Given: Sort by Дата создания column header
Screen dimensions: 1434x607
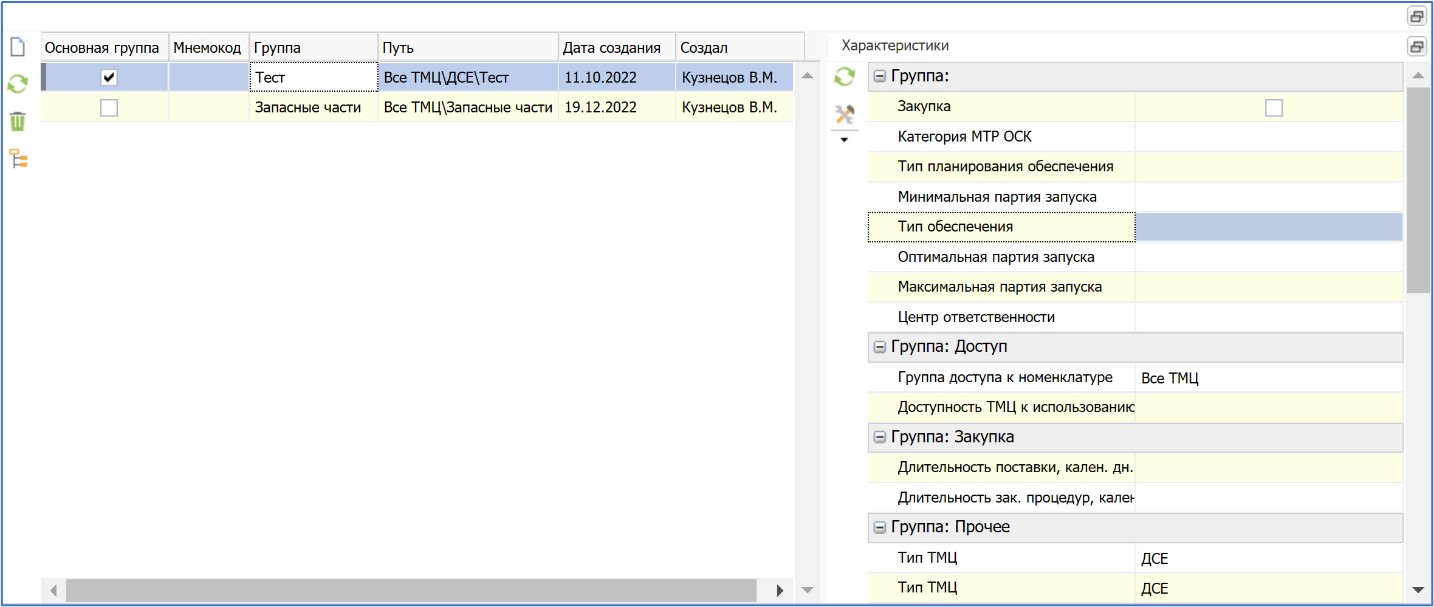Looking at the screenshot, I should tap(612, 48).
